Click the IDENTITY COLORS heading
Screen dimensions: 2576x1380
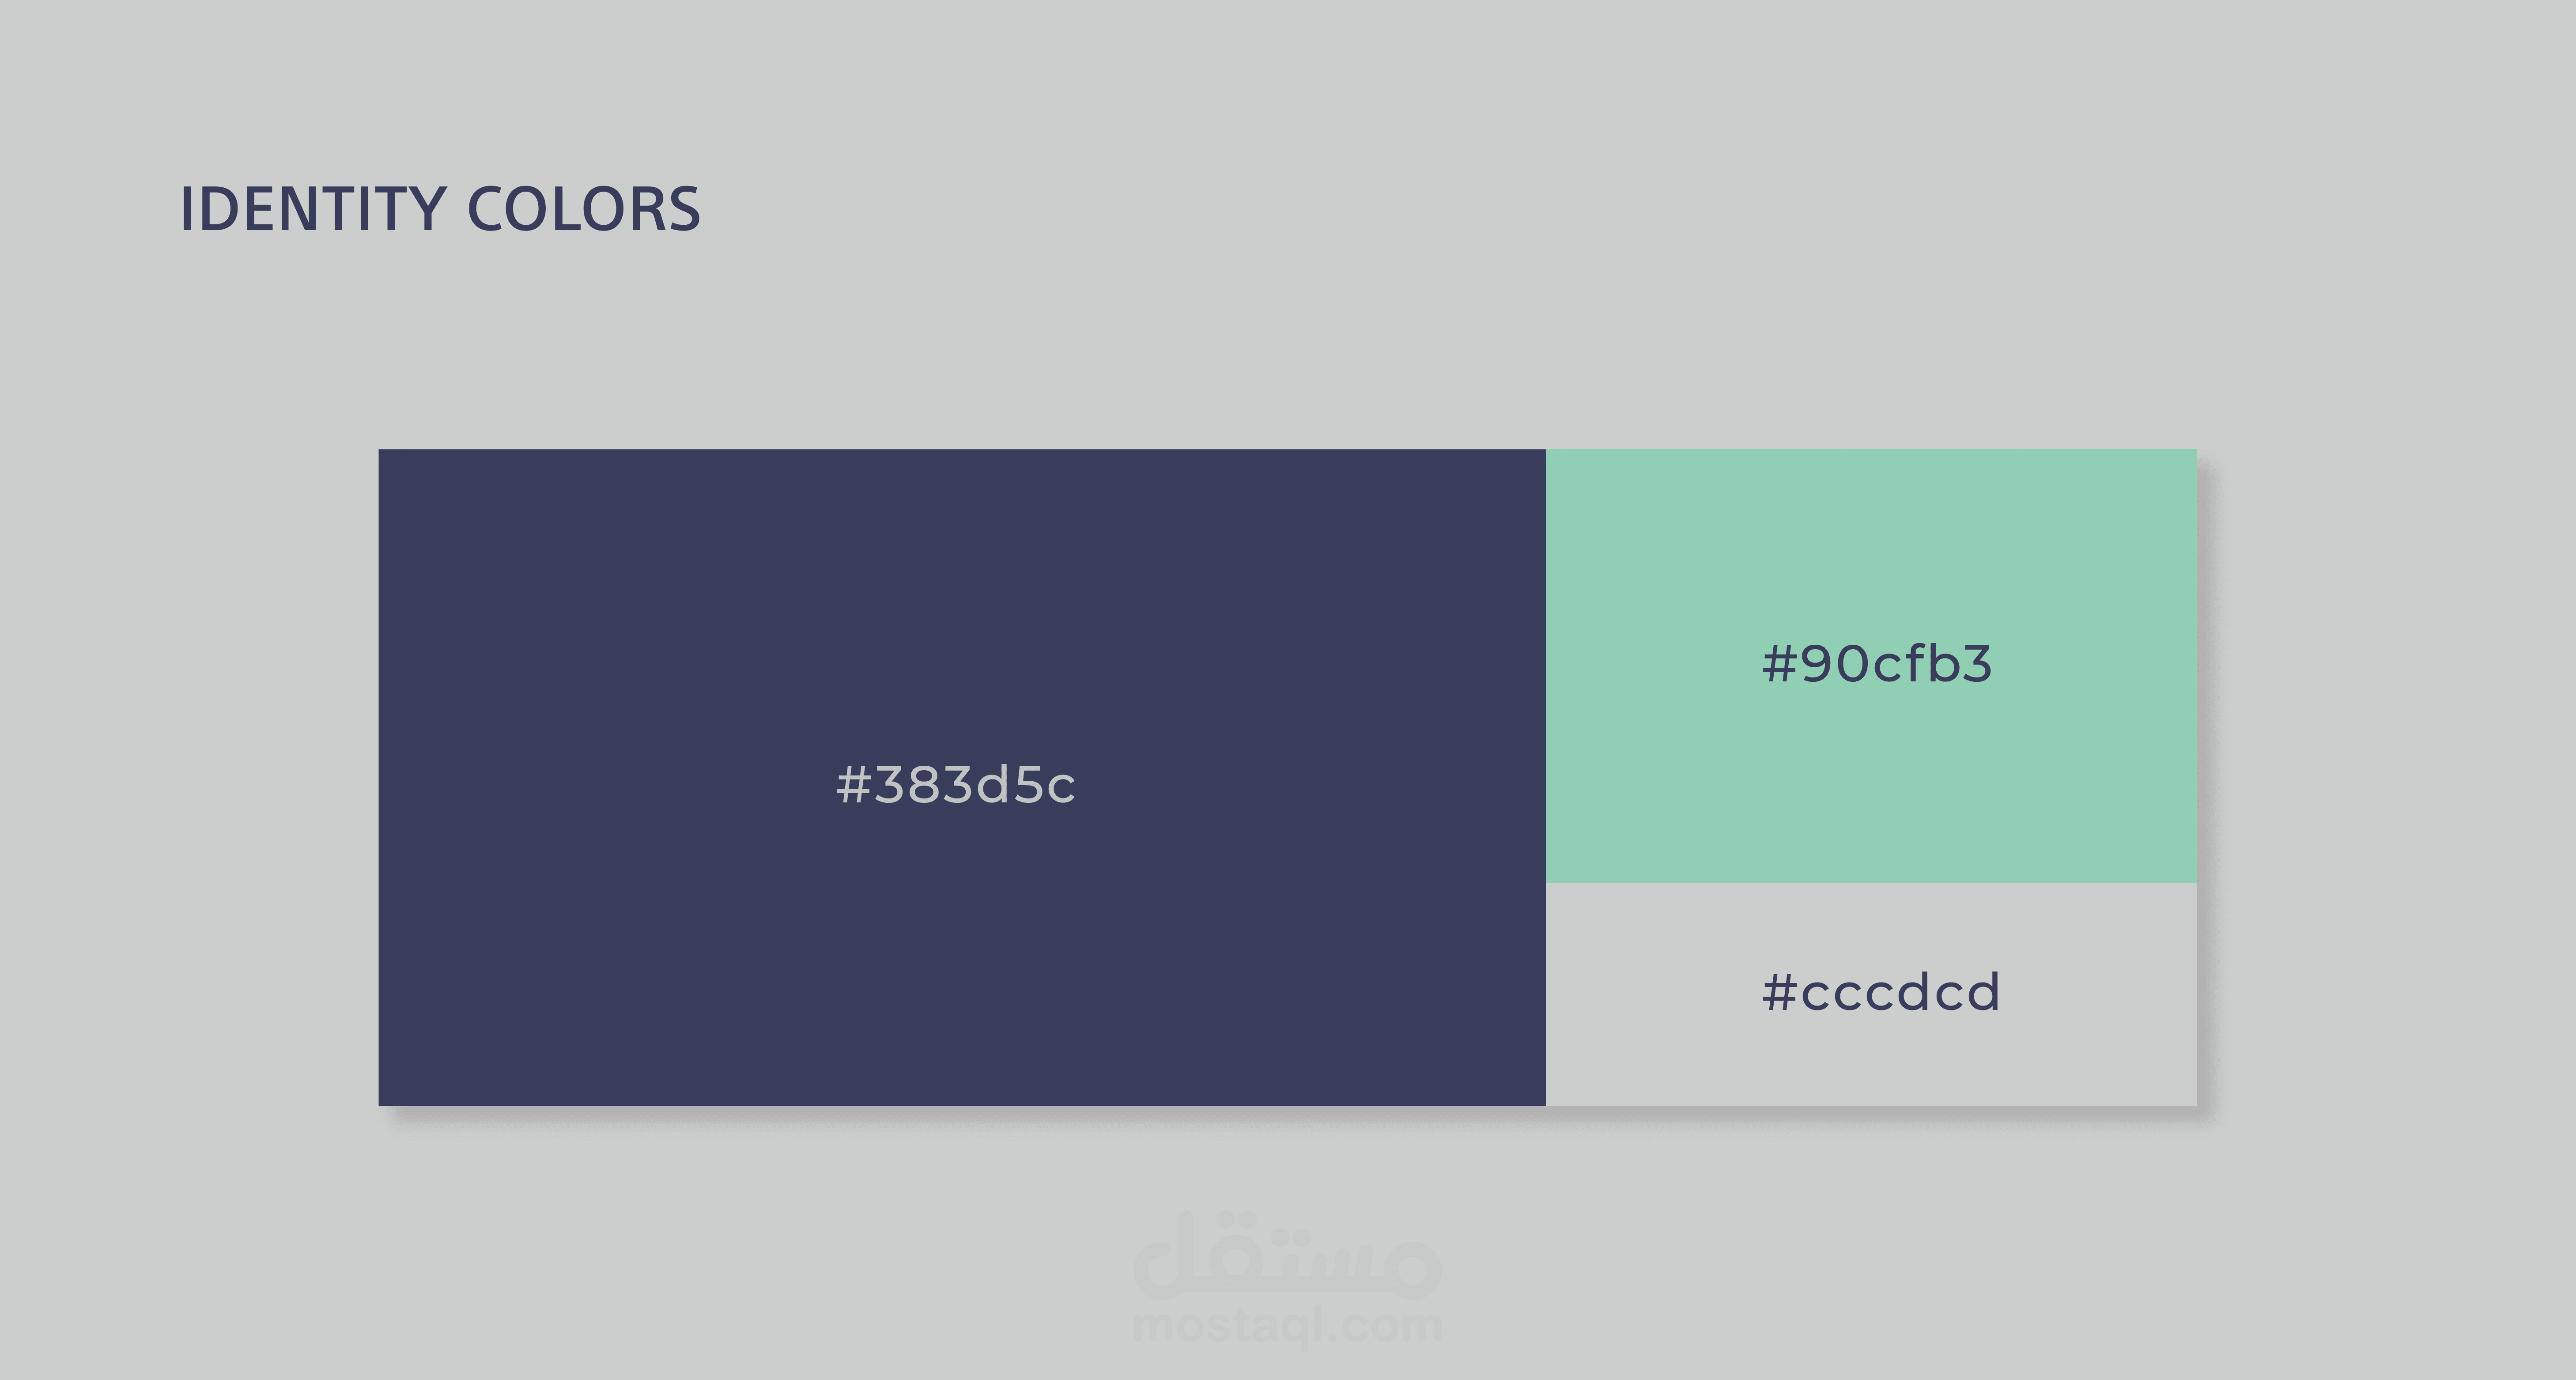pos(440,209)
